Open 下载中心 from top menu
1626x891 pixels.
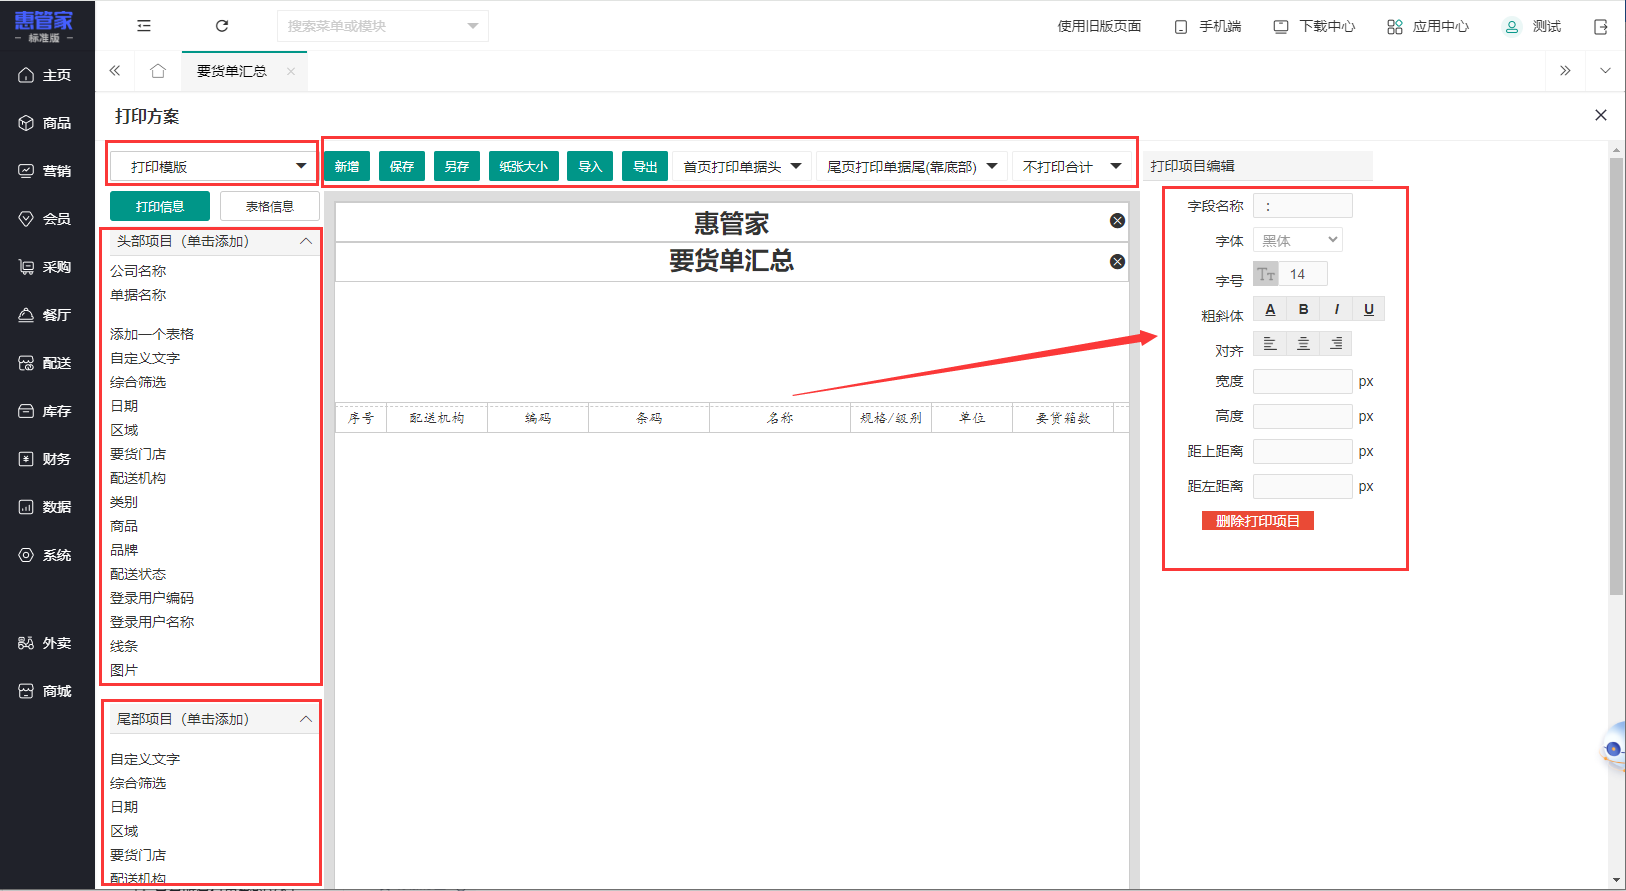1315,26
